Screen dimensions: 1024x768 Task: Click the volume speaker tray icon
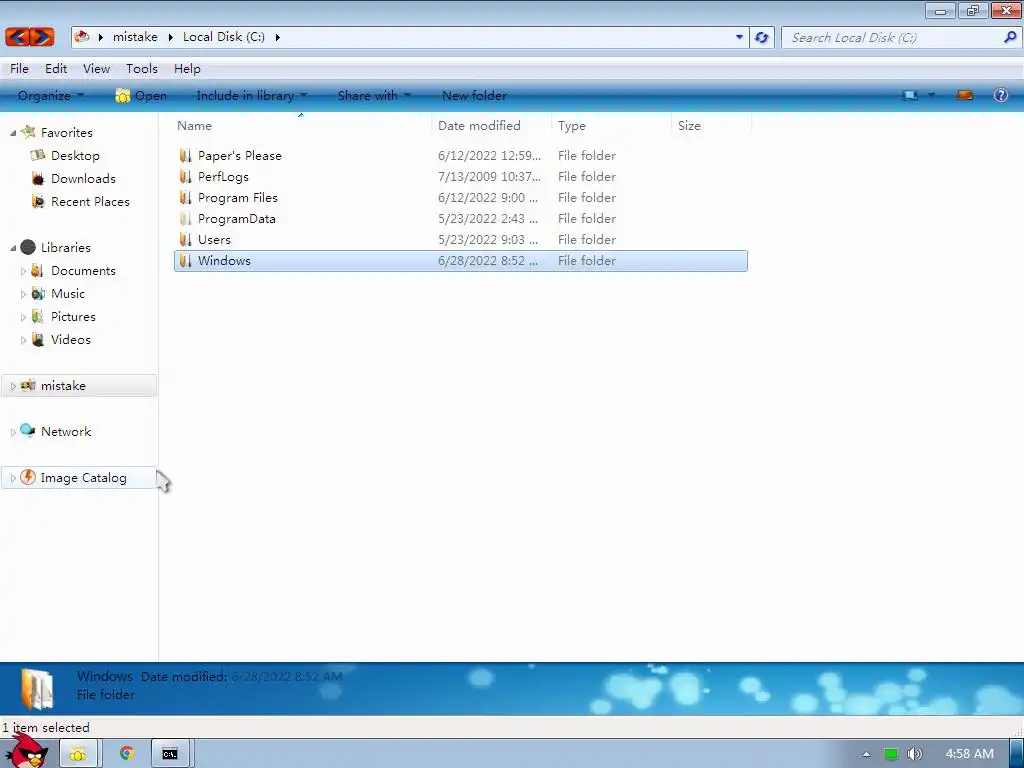tap(914, 754)
